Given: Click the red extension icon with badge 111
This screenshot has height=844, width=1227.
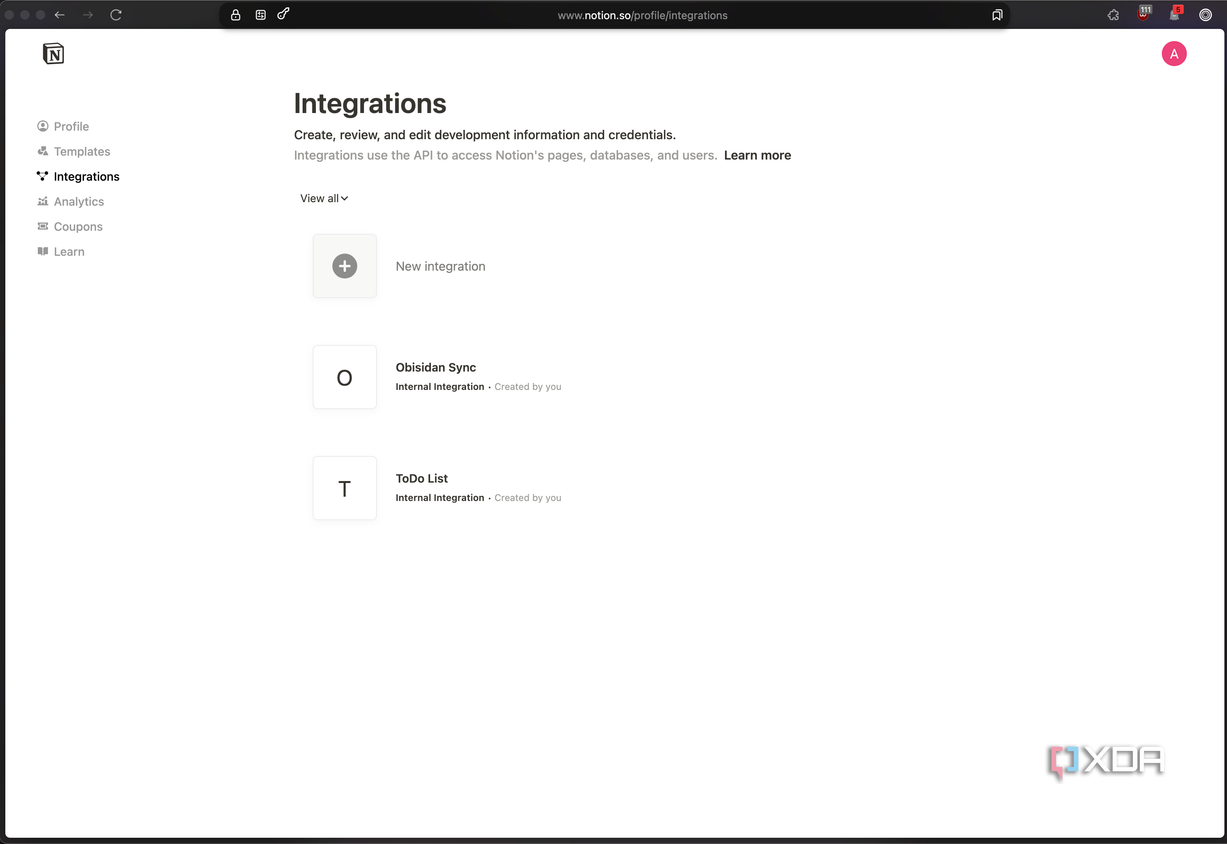Looking at the screenshot, I should (x=1144, y=13).
